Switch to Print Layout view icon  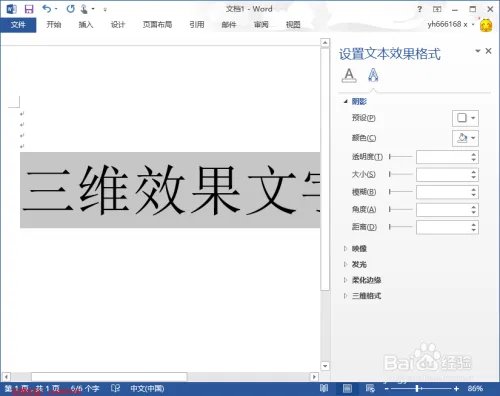(x=347, y=388)
